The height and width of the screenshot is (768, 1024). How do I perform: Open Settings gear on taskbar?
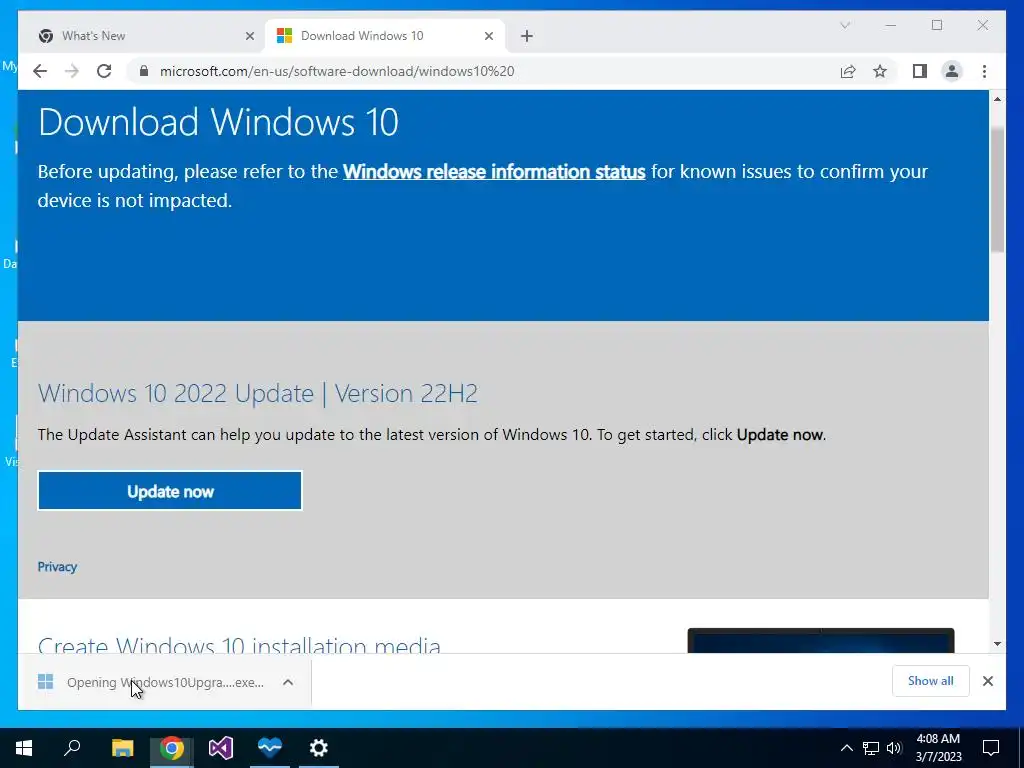pos(319,748)
